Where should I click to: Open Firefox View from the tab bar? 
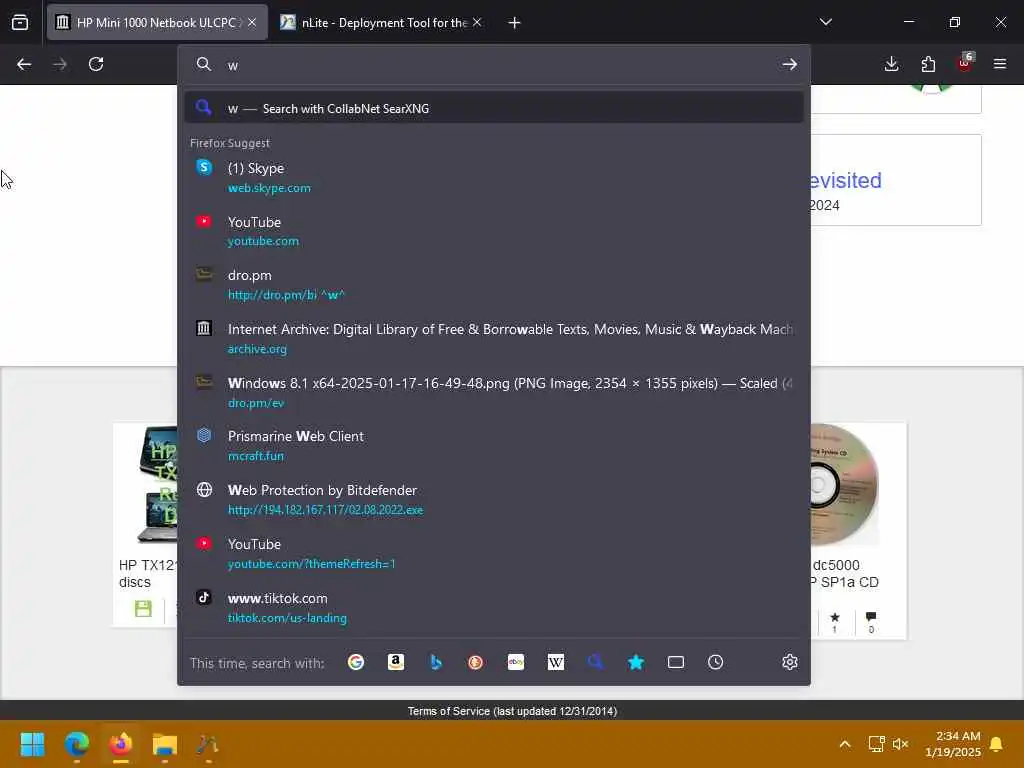[20, 22]
